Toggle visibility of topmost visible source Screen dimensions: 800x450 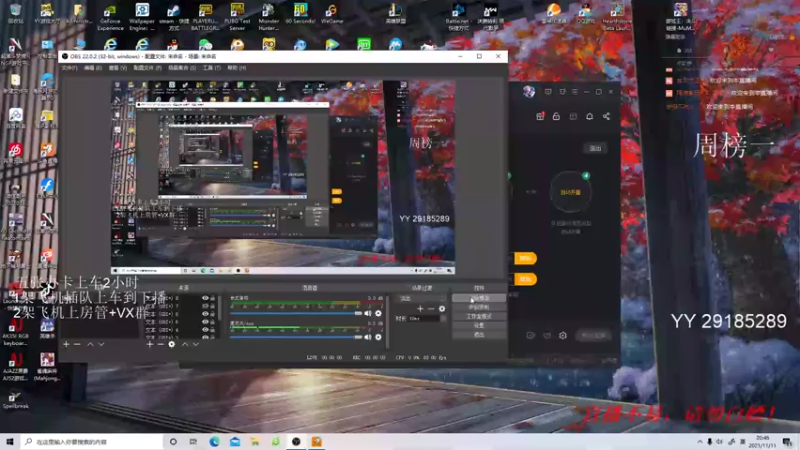[x=205, y=298]
